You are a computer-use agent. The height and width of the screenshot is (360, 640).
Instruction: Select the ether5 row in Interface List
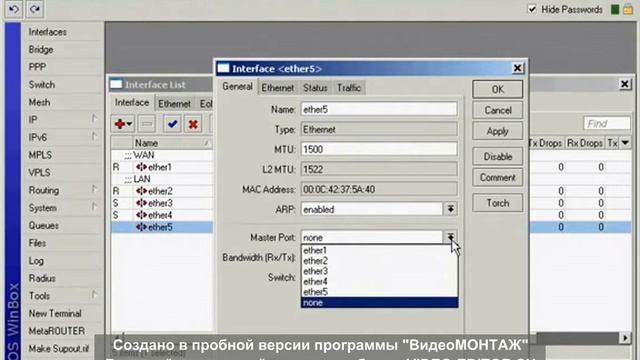pyautogui.click(x=162, y=227)
